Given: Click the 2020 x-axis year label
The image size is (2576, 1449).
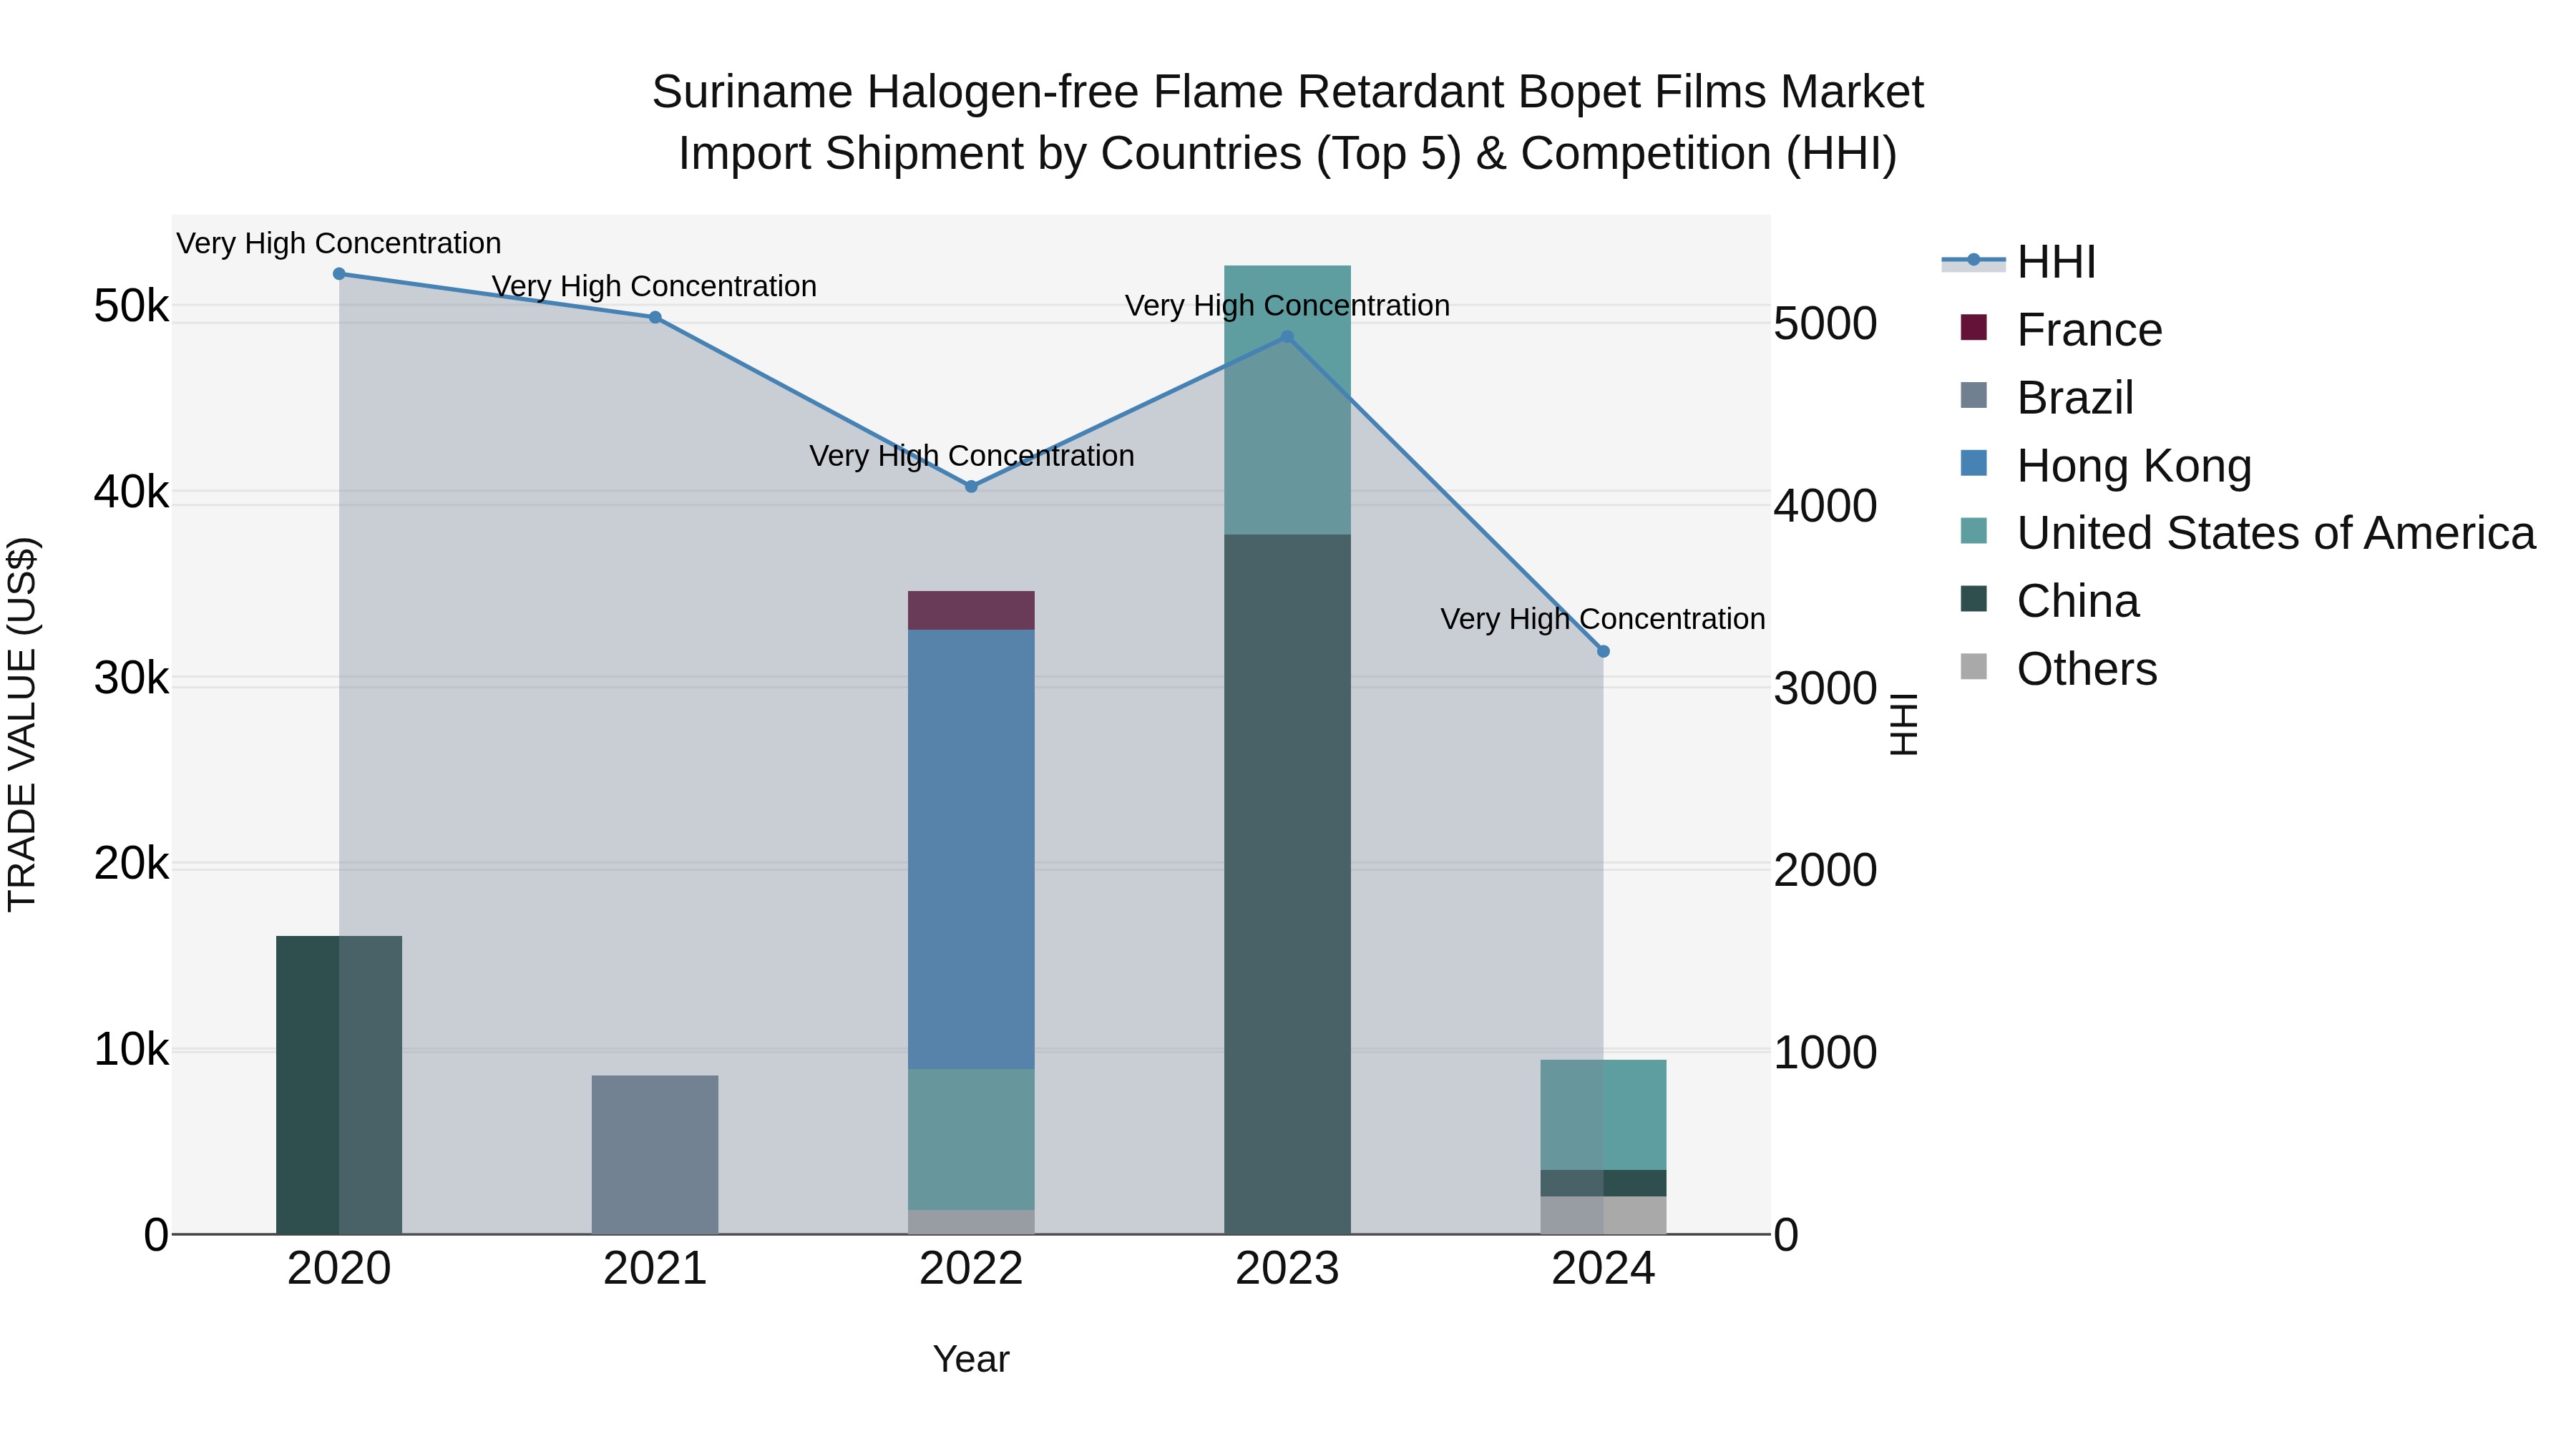Looking at the screenshot, I should 339,1269.
